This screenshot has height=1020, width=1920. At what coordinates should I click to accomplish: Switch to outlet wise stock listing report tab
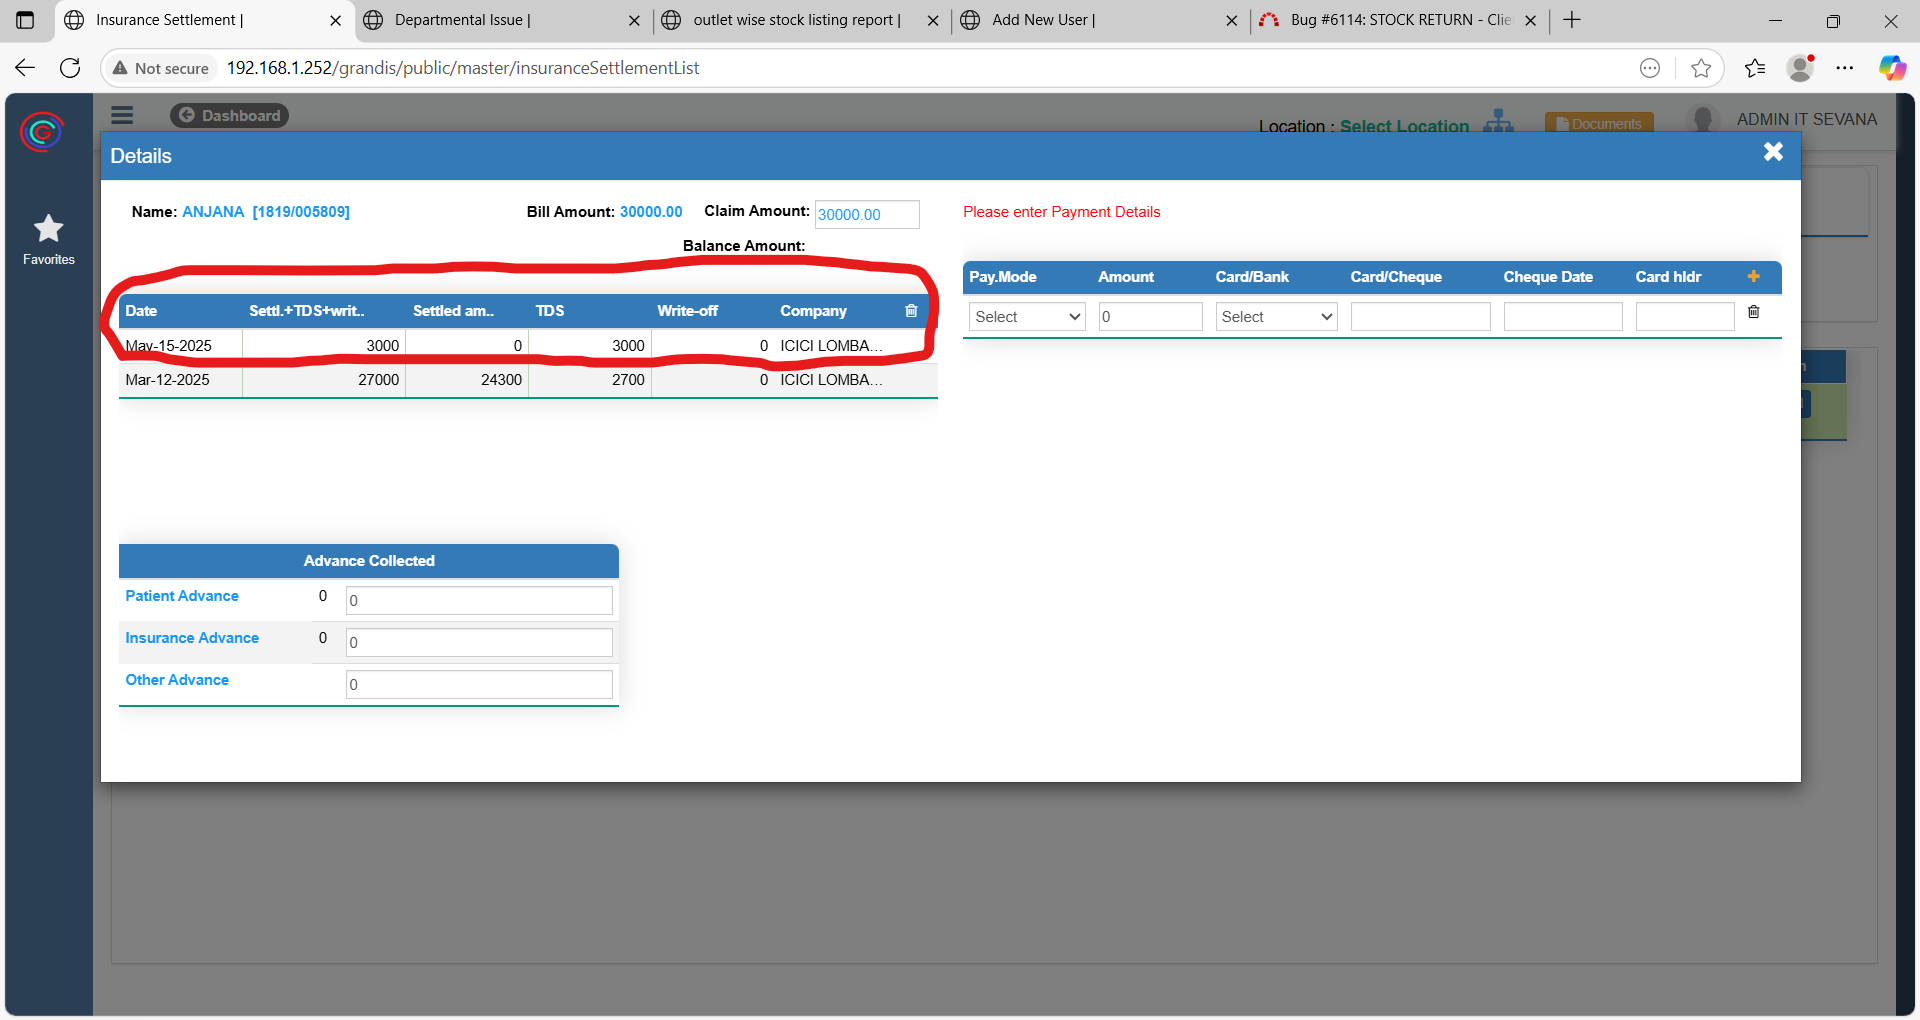pyautogui.click(x=796, y=20)
